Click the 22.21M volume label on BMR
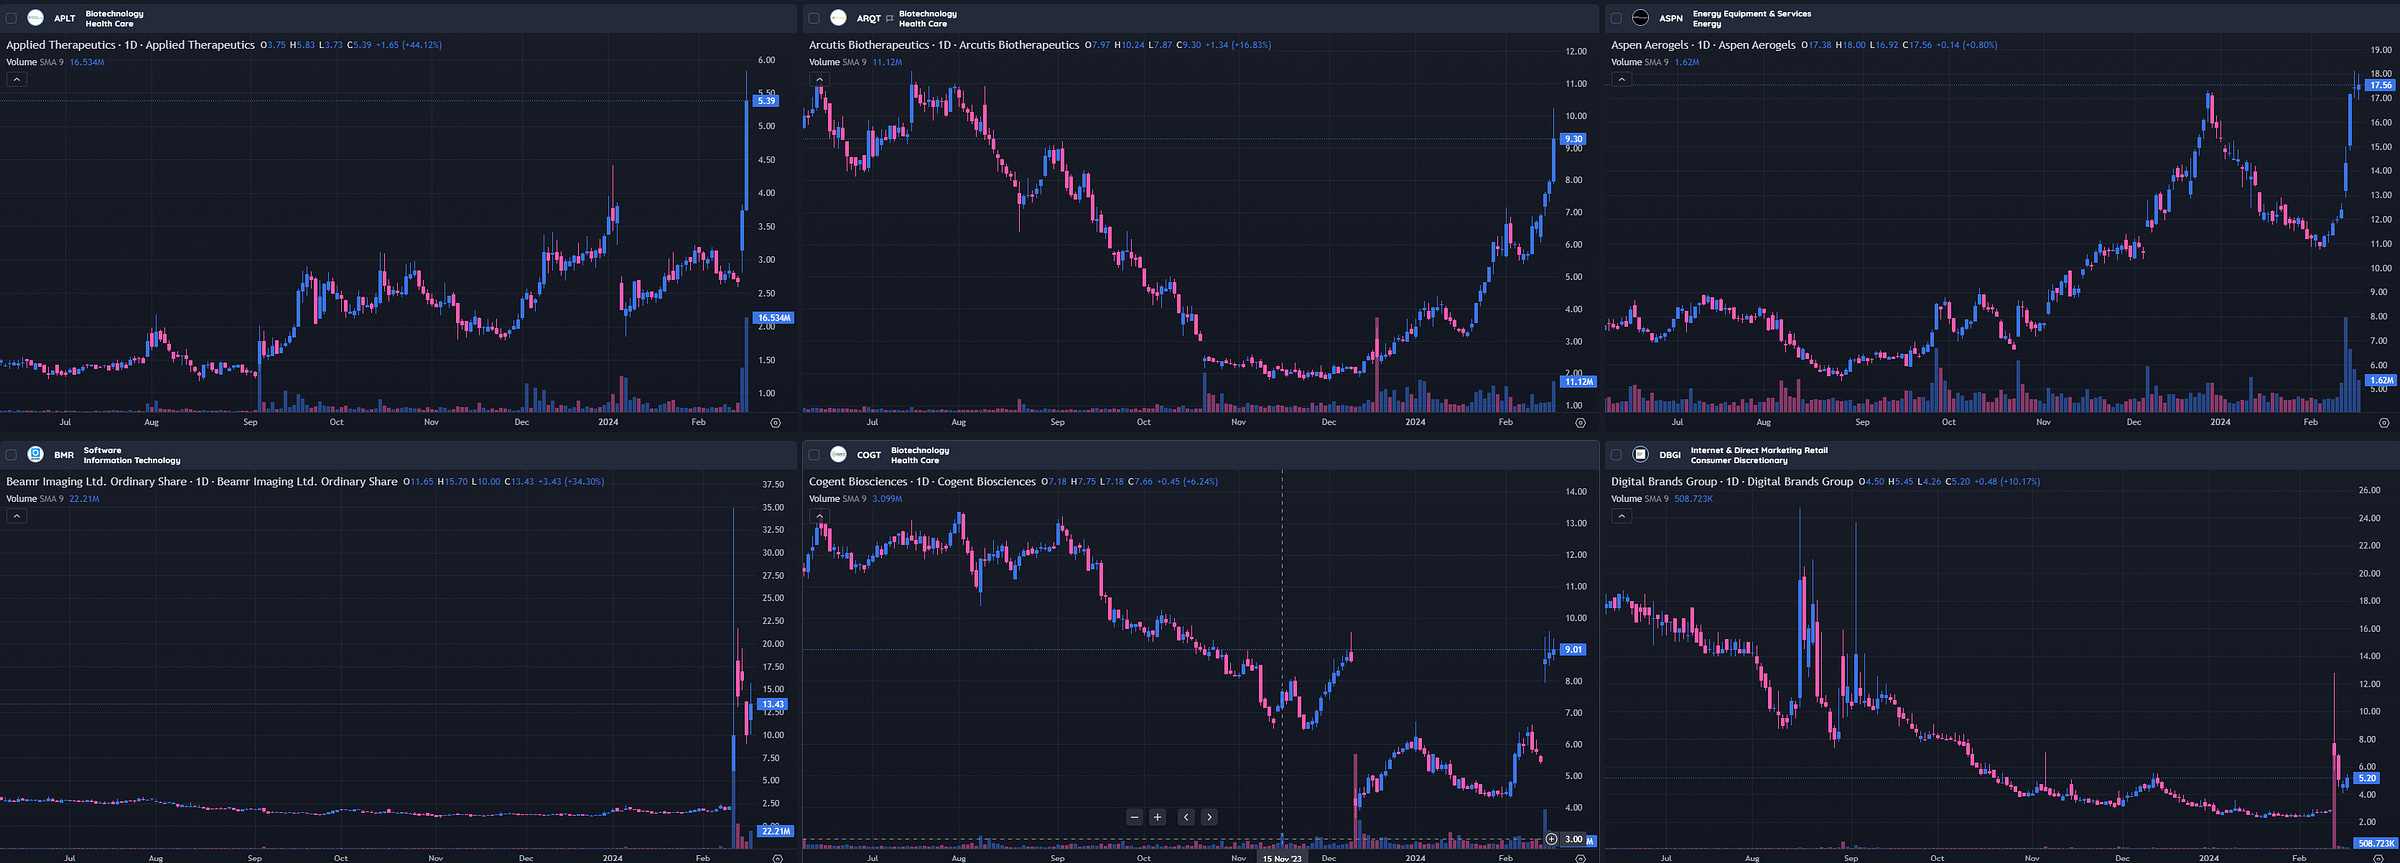Viewport: 2400px width, 863px height. point(775,831)
